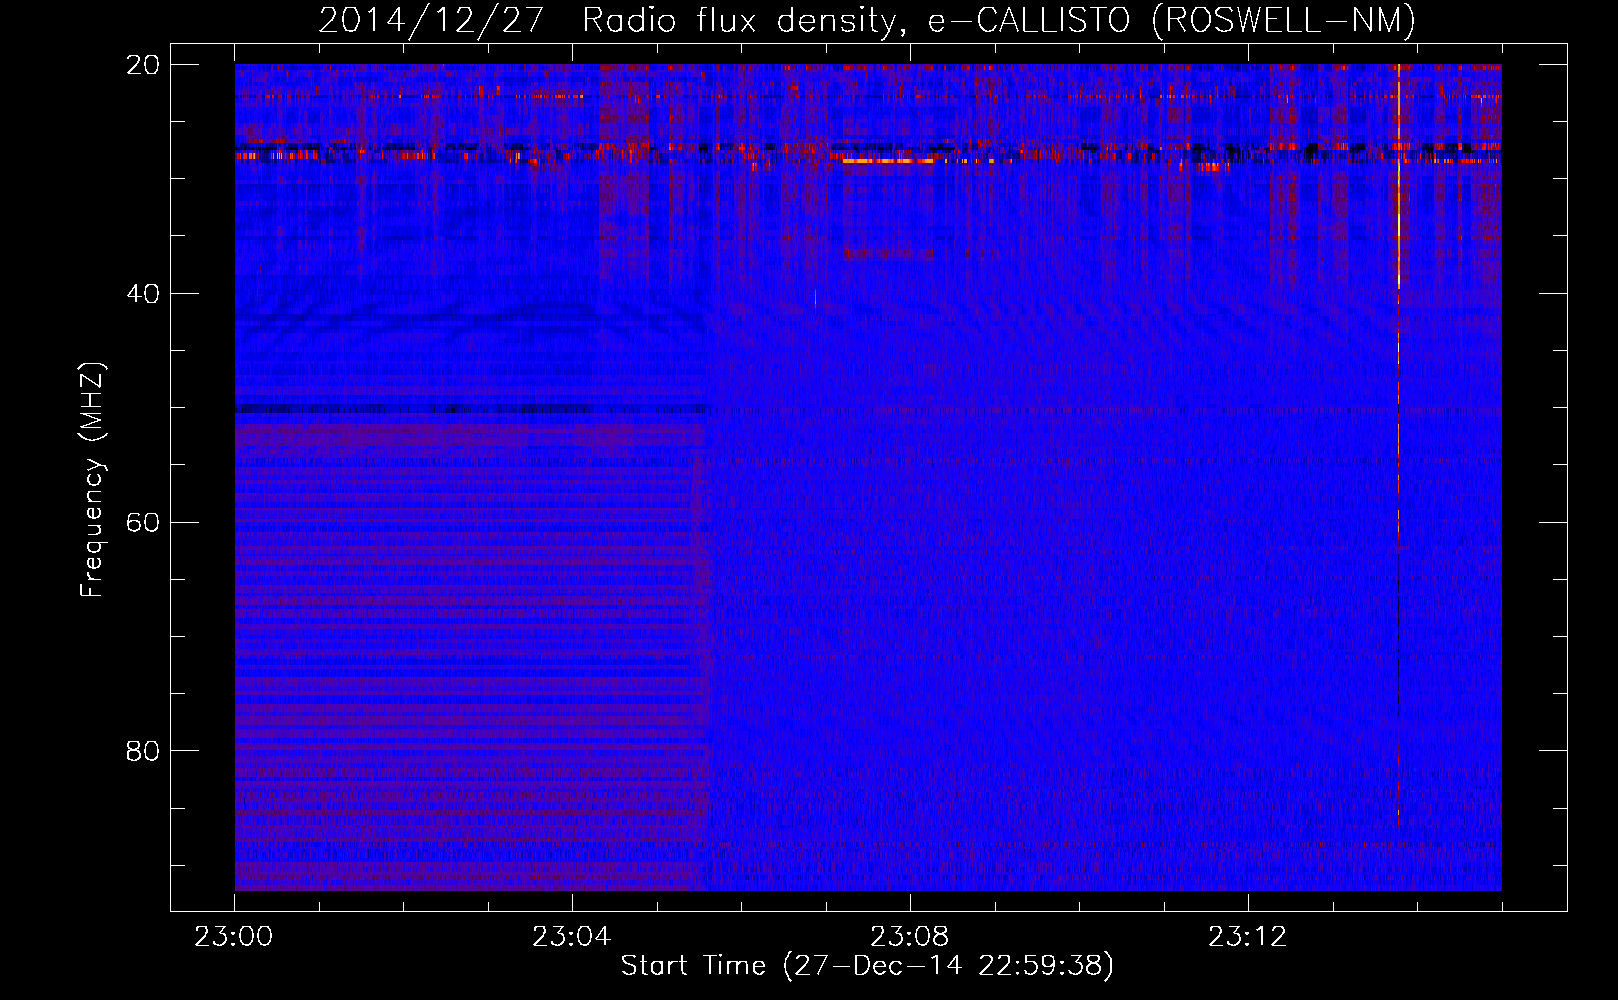Image resolution: width=1618 pixels, height=1000 pixels.
Task: Click the 23:04 time tick label
Action: point(572,936)
